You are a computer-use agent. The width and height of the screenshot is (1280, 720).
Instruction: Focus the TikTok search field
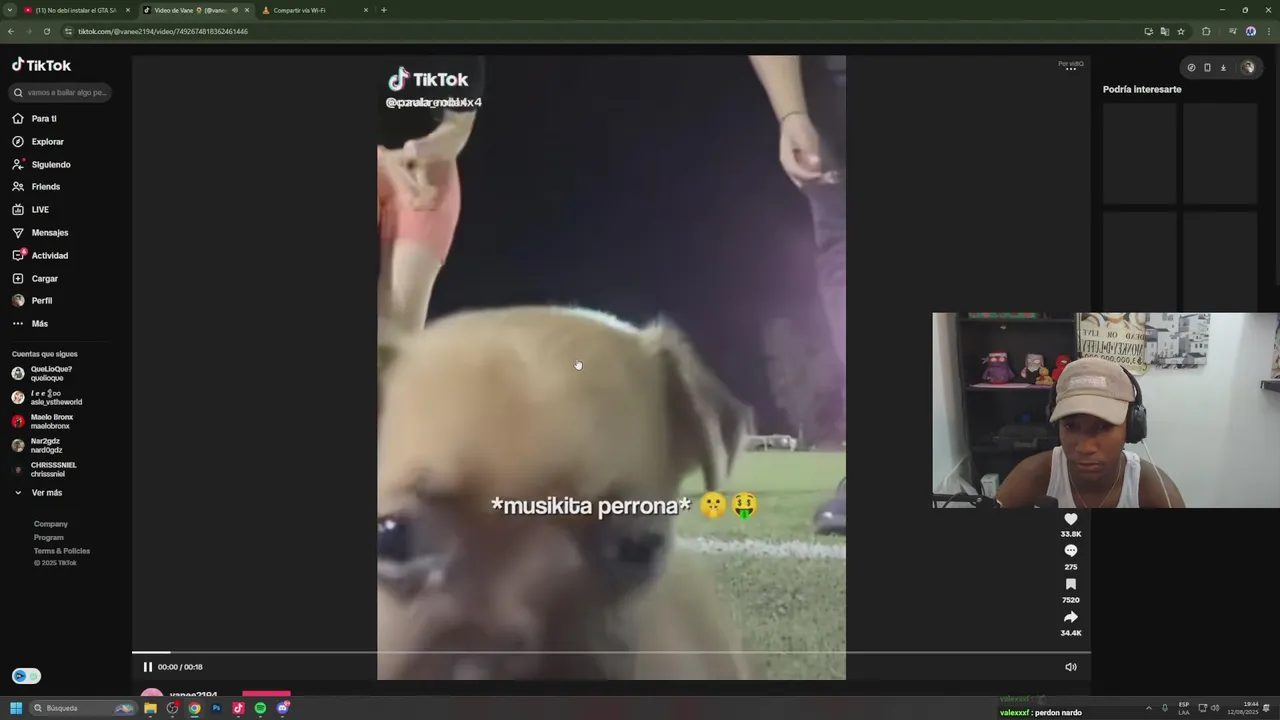60,92
